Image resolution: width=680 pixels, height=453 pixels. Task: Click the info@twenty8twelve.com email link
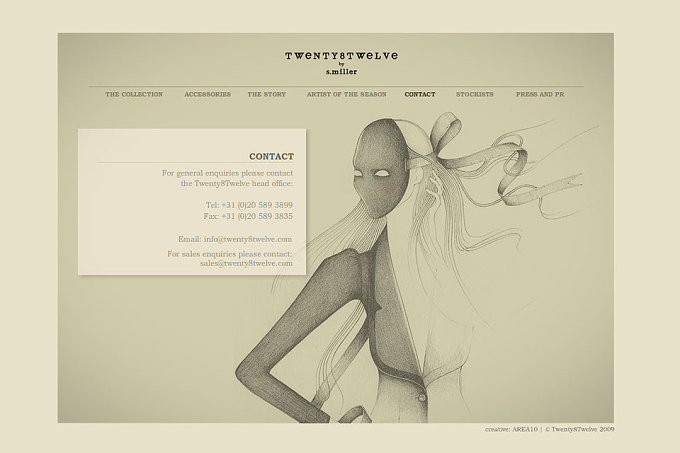pyautogui.click(x=248, y=239)
